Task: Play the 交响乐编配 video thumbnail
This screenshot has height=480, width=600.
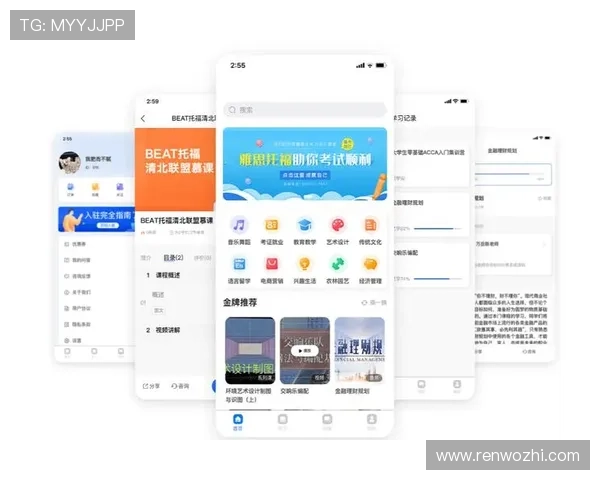Action: point(305,350)
